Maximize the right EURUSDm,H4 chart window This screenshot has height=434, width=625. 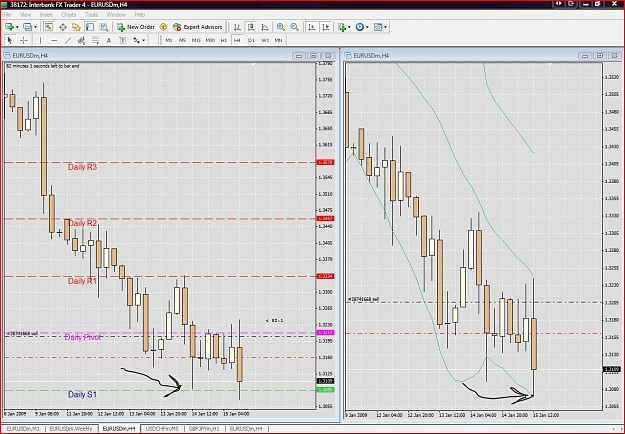(599, 56)
